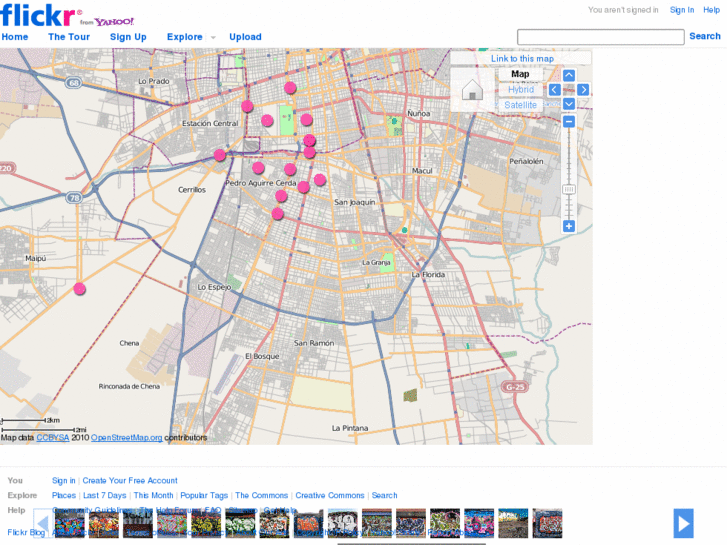The width and height of the screenshot is (727, 545).
Task: Open the Explore menu
Action: coord(184,37)
